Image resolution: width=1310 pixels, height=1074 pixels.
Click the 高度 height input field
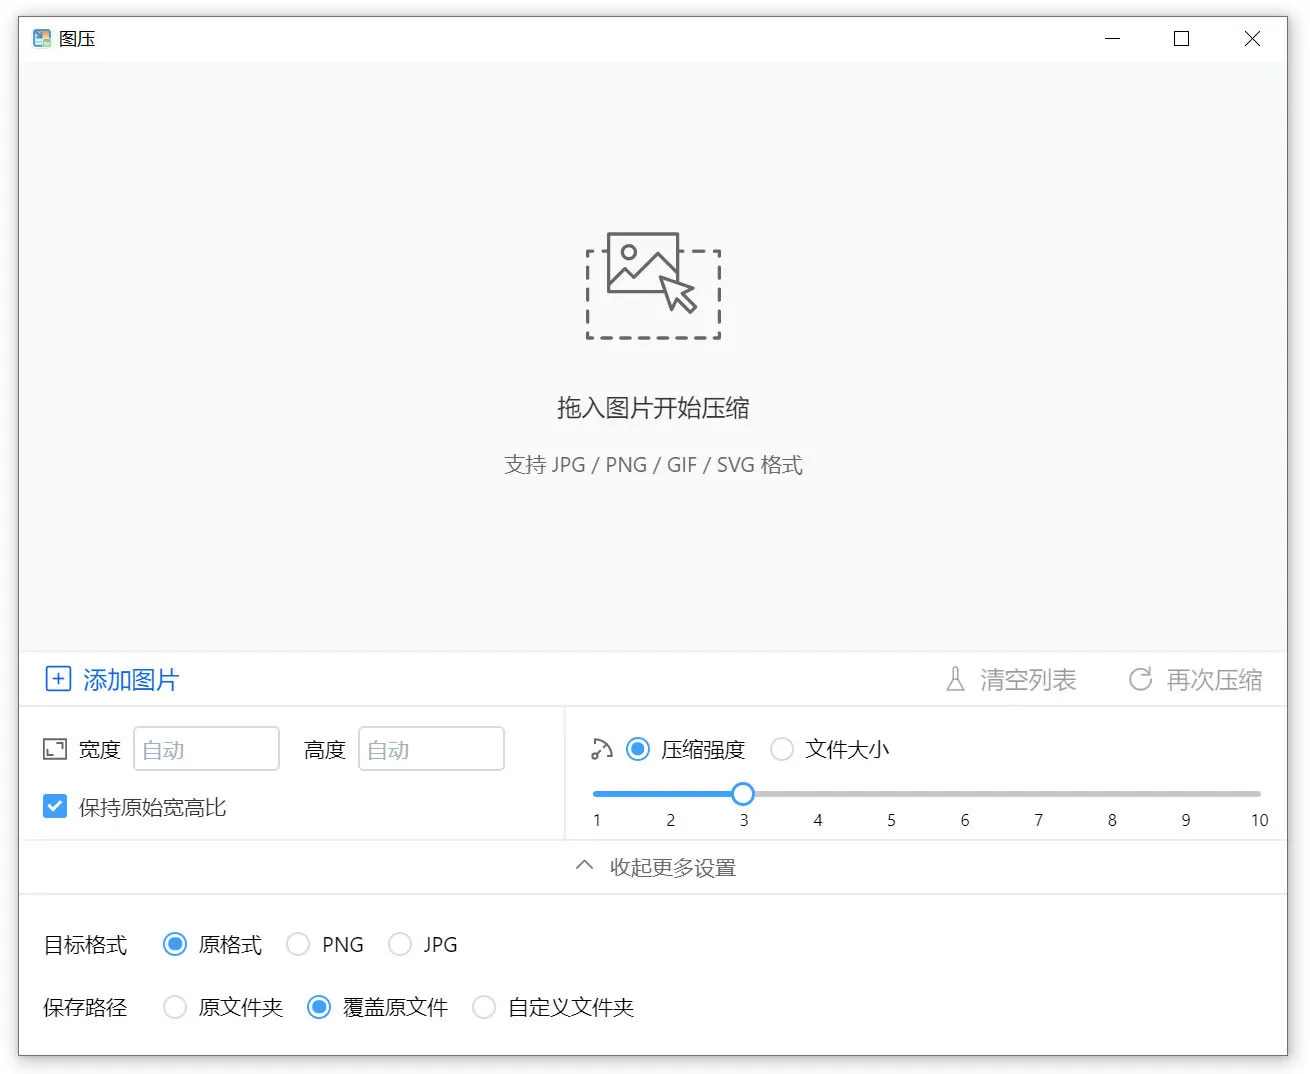pos(431,749)
